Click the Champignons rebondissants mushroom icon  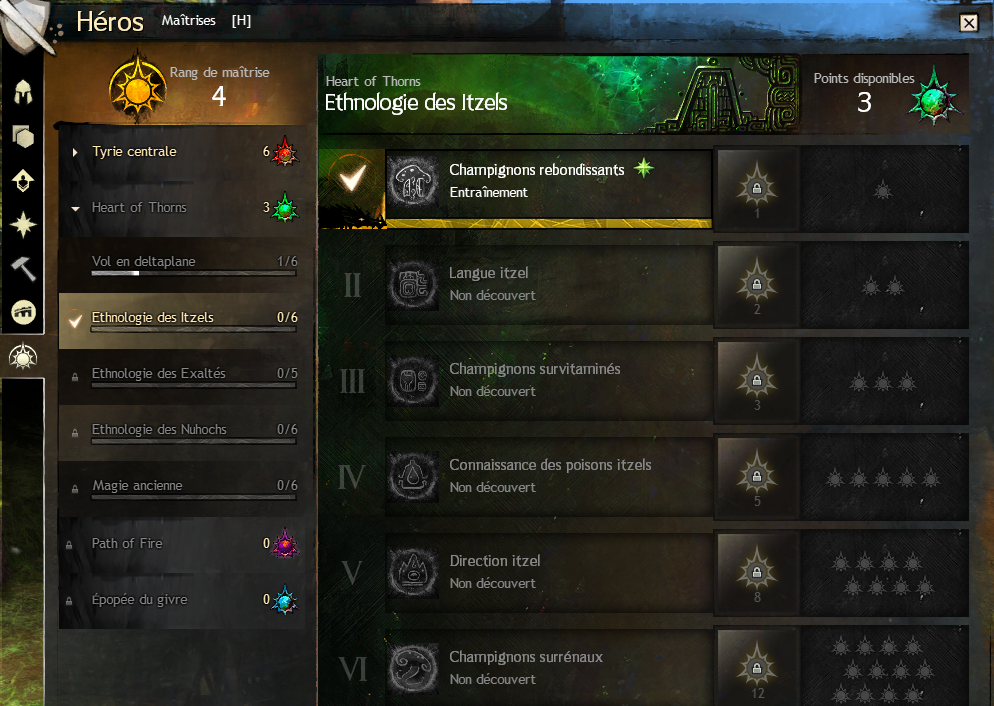413,183
